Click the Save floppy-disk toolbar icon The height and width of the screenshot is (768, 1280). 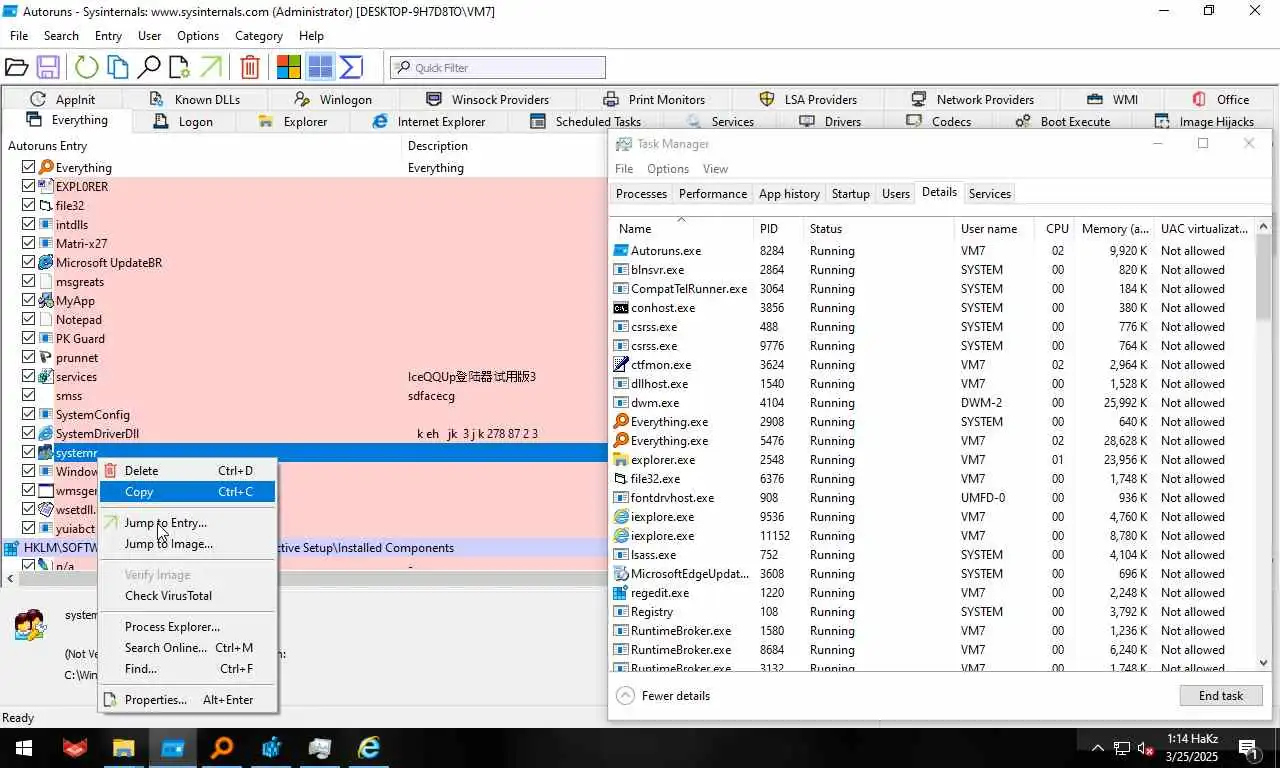47,67
